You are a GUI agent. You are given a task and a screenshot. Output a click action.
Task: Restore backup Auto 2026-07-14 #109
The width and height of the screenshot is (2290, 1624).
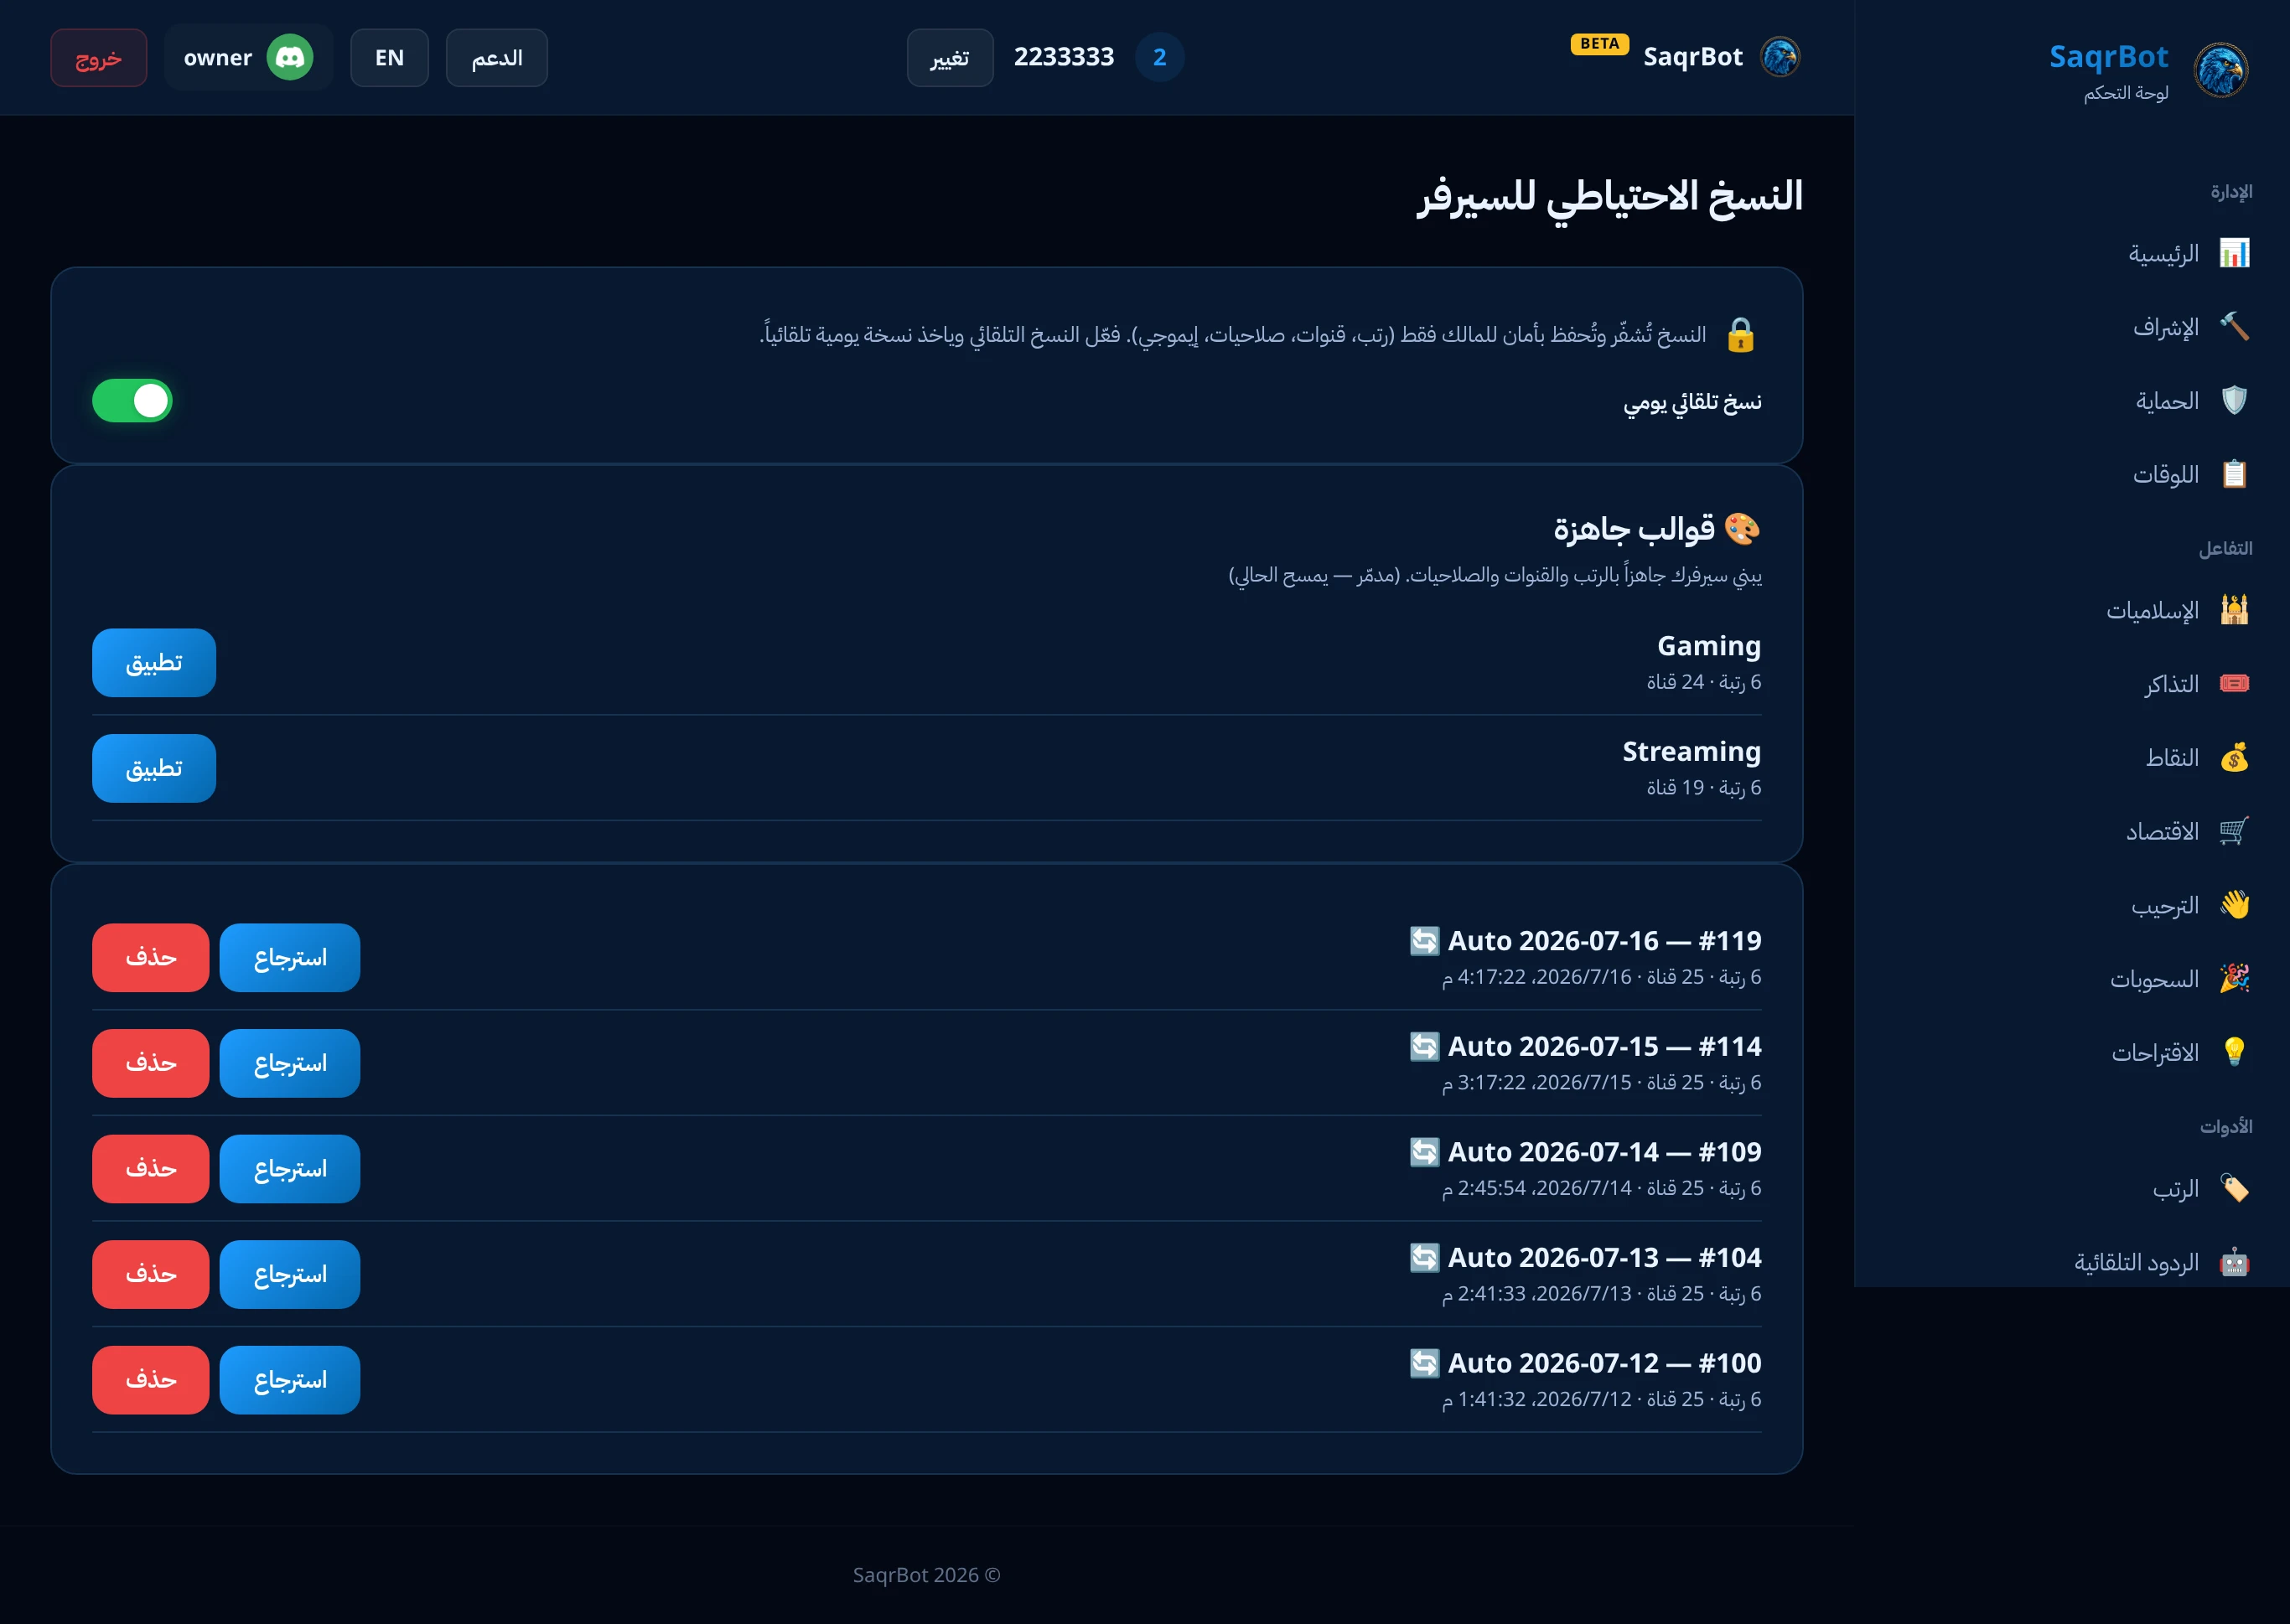[290, 1168]
